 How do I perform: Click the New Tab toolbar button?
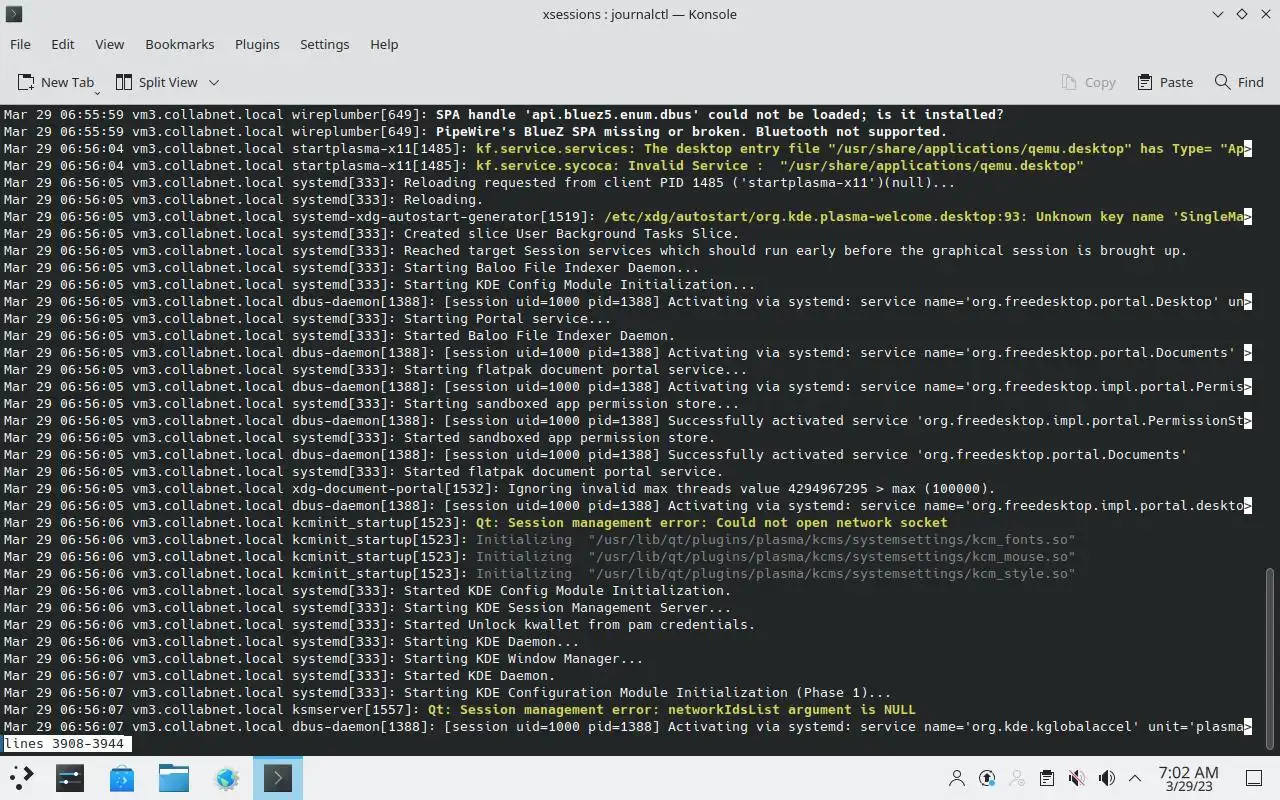tap(57, 82)
